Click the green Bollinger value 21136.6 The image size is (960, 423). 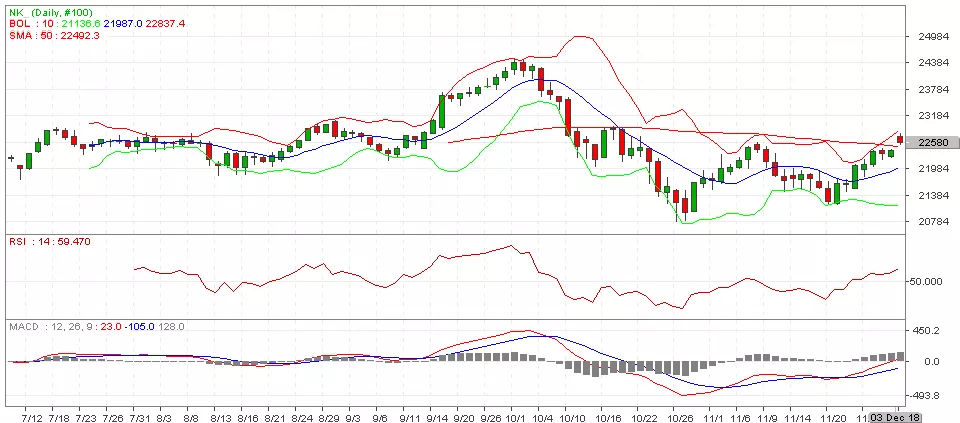(81, 23)
